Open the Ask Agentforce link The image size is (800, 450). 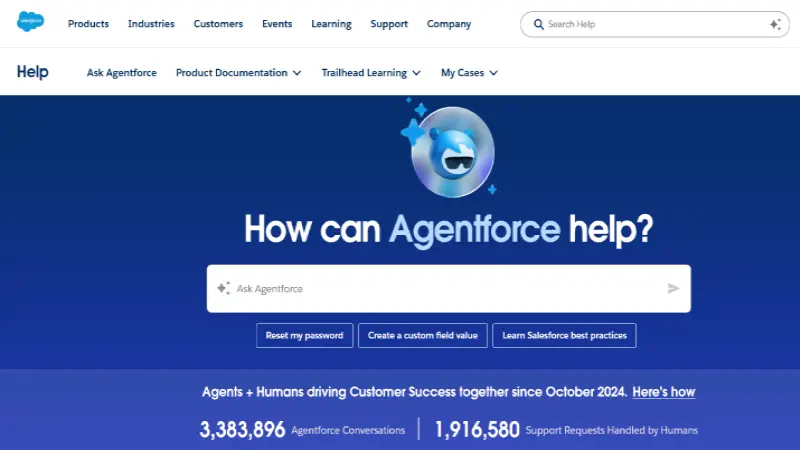[x=121, y=73]
